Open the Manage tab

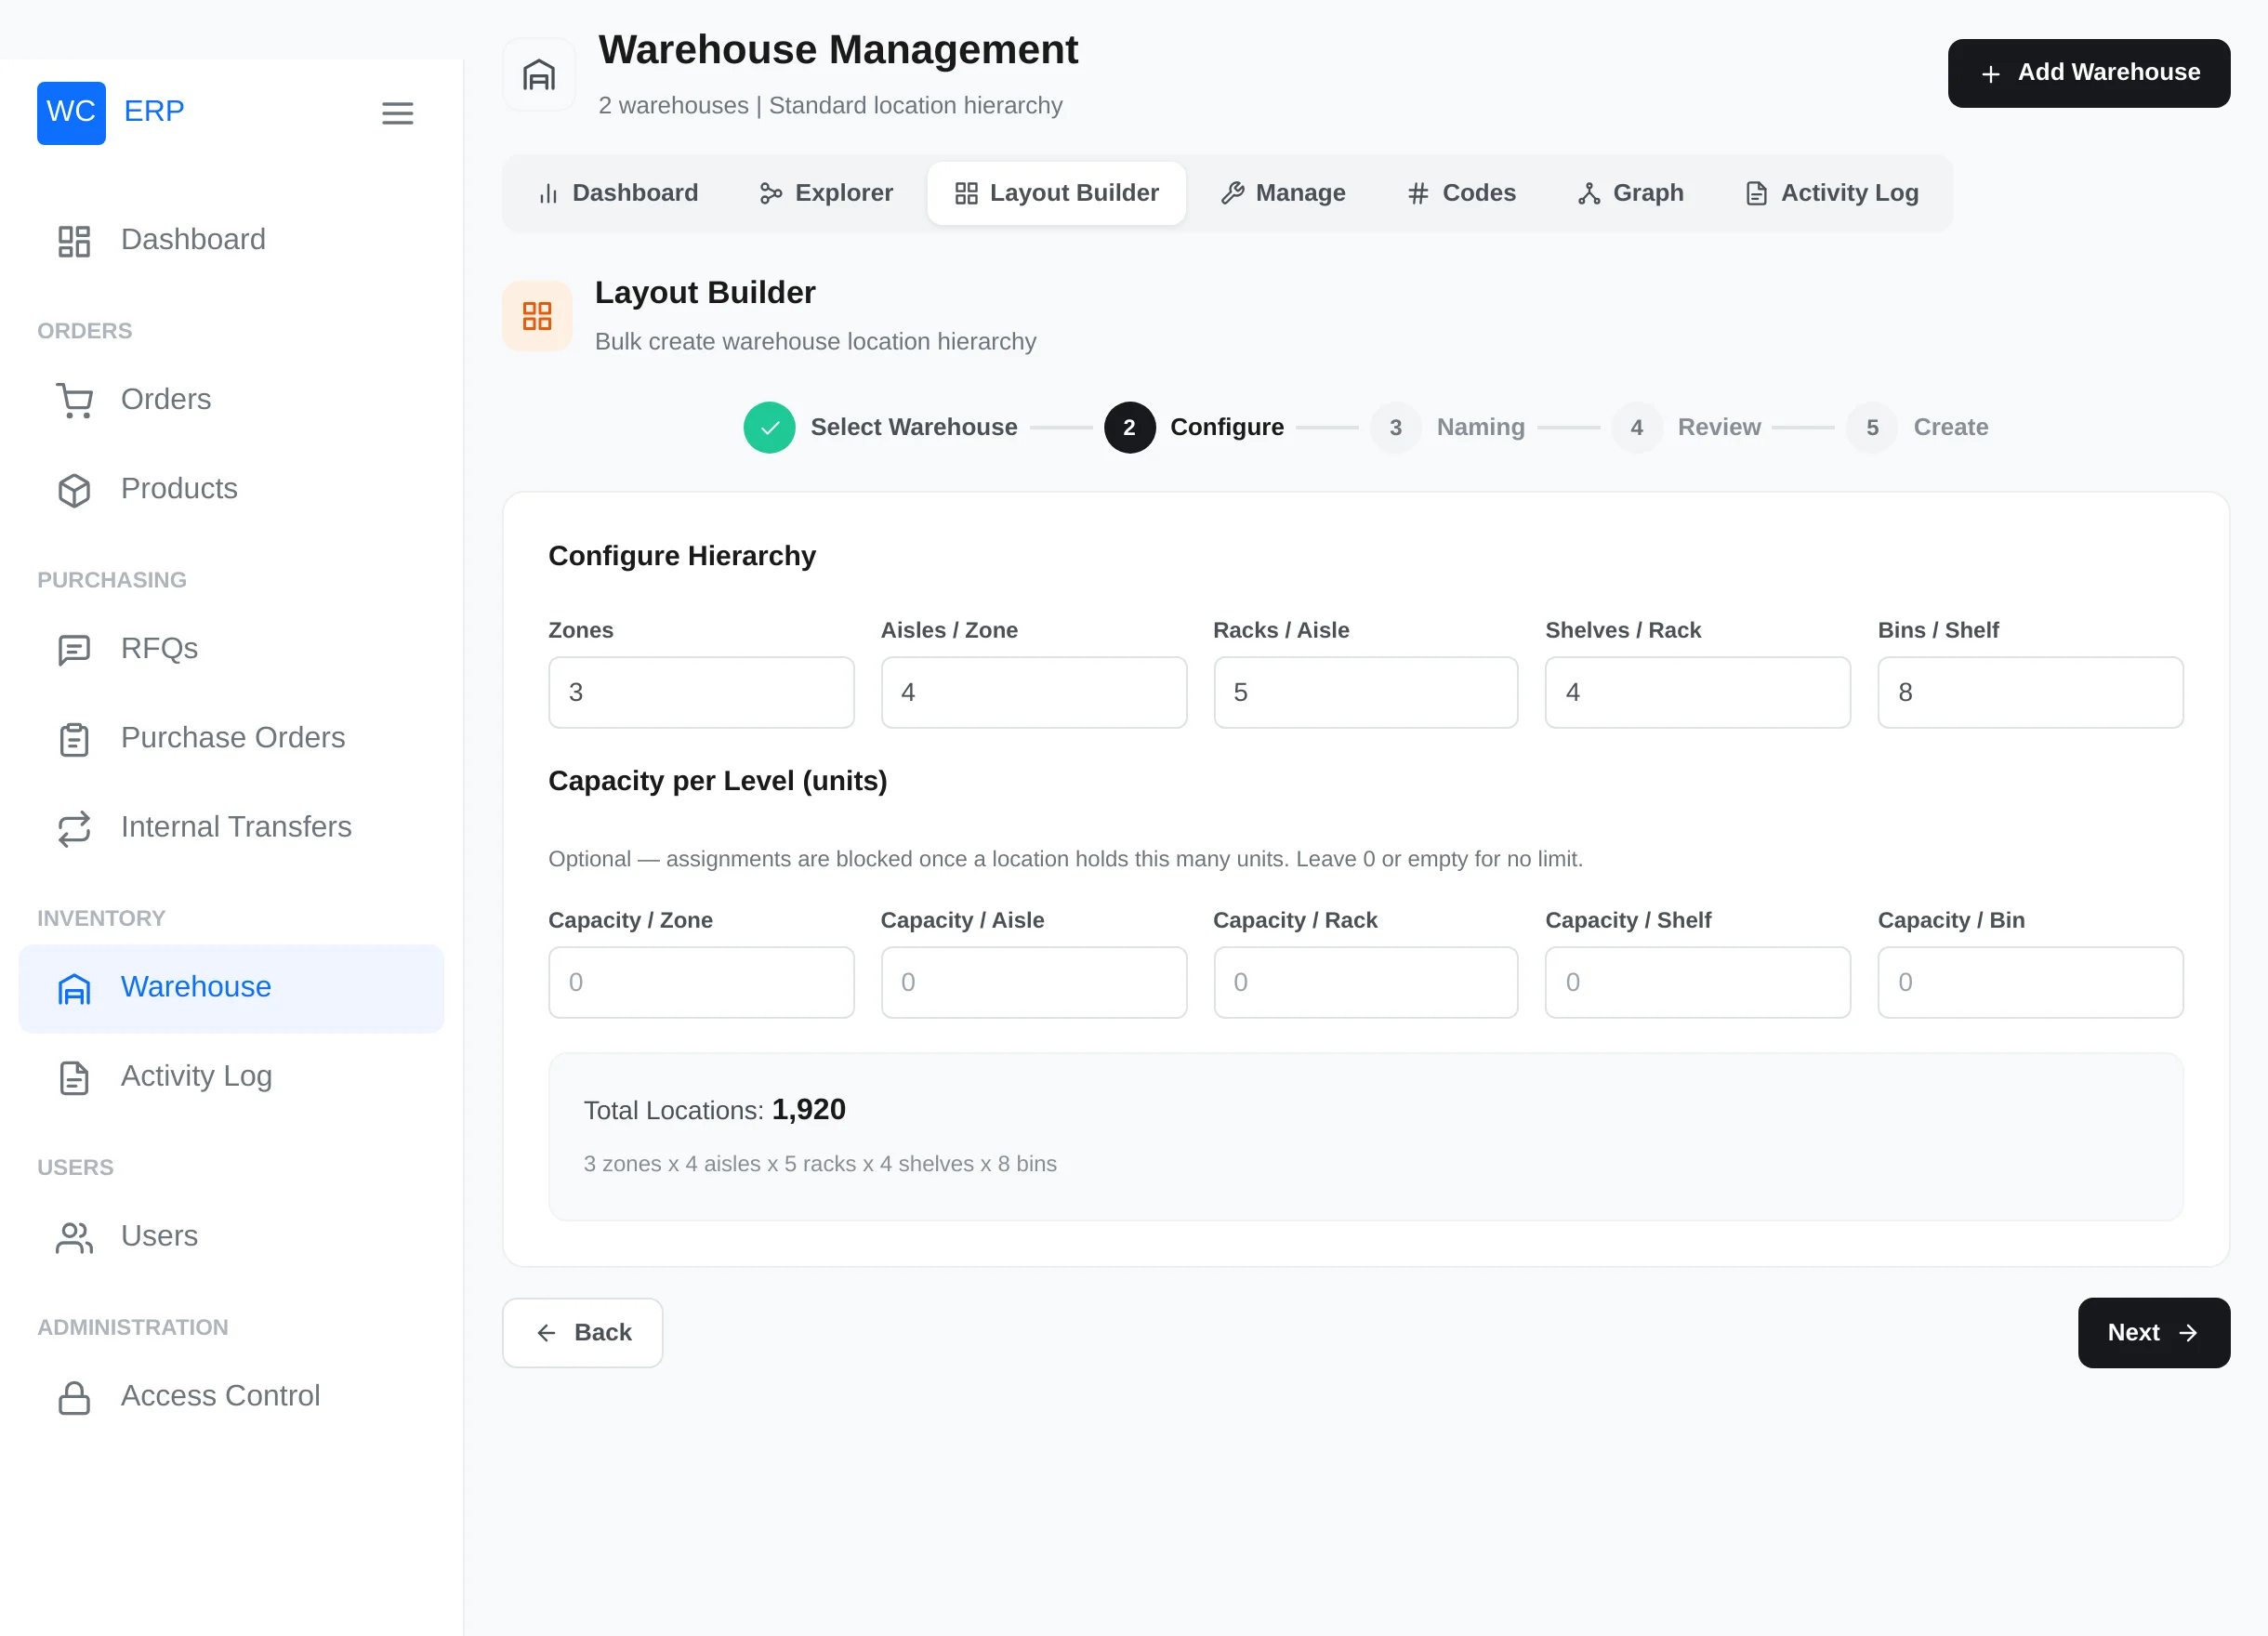coord(1282,193)
